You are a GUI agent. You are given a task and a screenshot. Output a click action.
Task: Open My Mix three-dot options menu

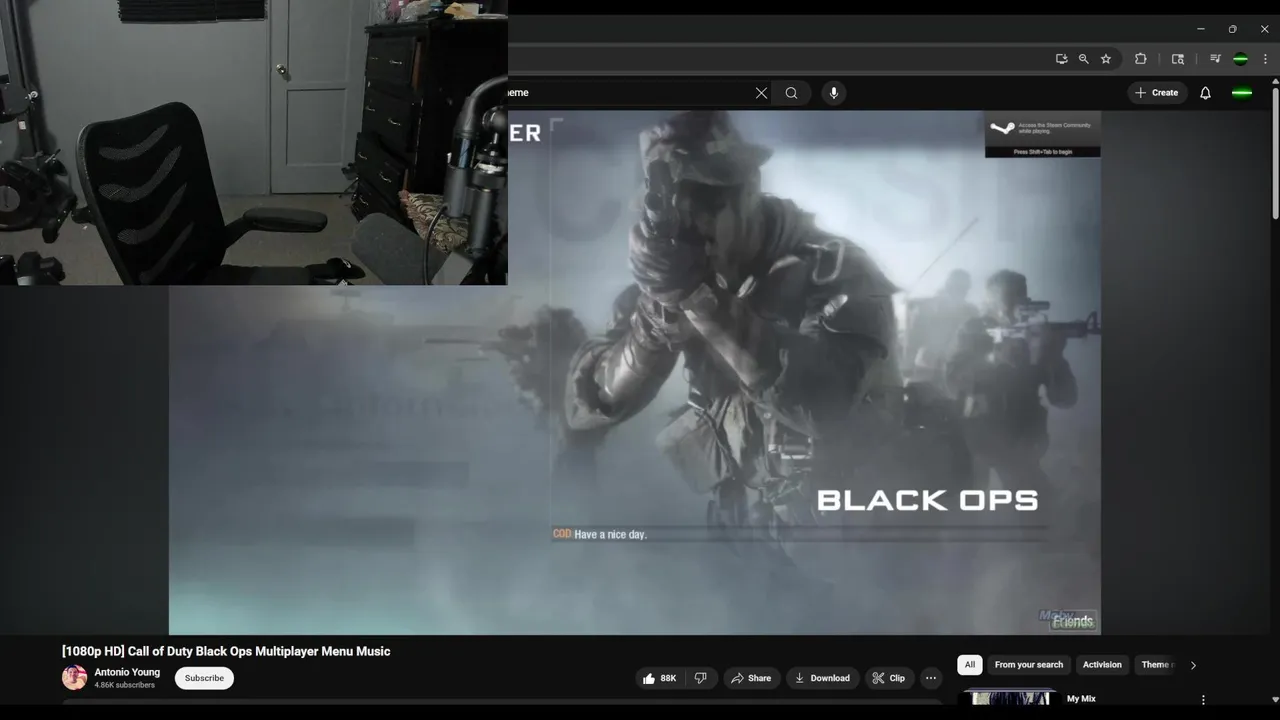click(1203, 700)
